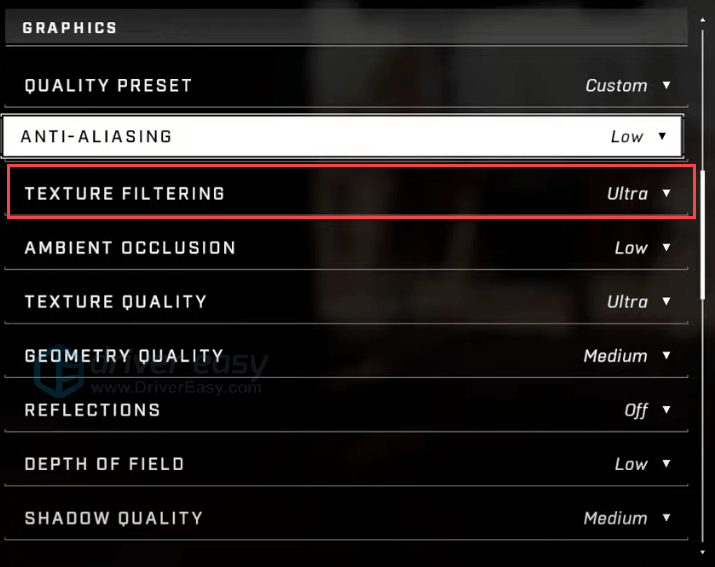Click the Shadow Quality arrow icon
The width and height of the screenshot is (715, 567).
pos(666,518)
